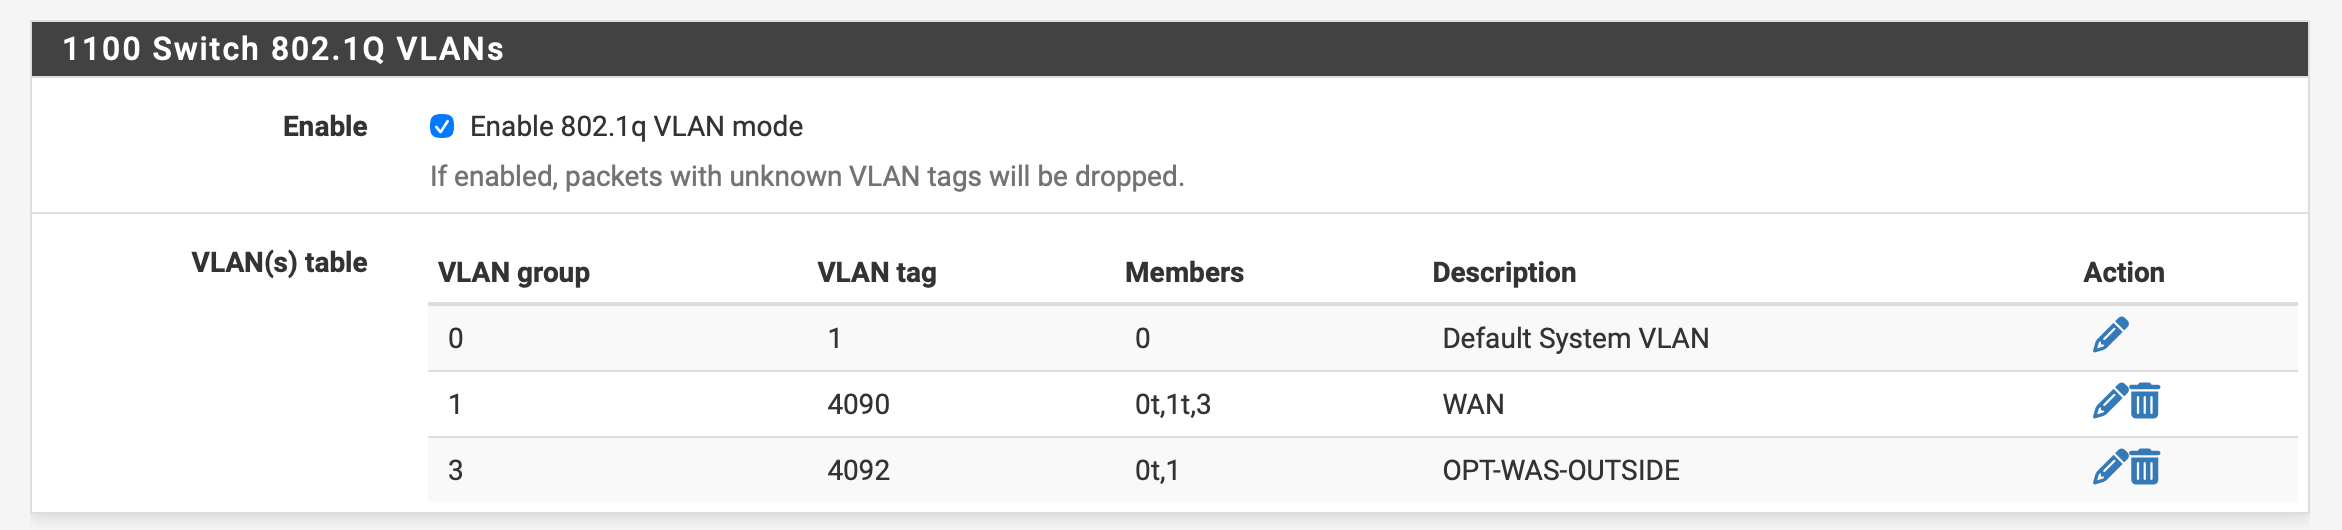Click the Members column header
This screenshot has width=2342, height=530.
(x=1184, y=272)
